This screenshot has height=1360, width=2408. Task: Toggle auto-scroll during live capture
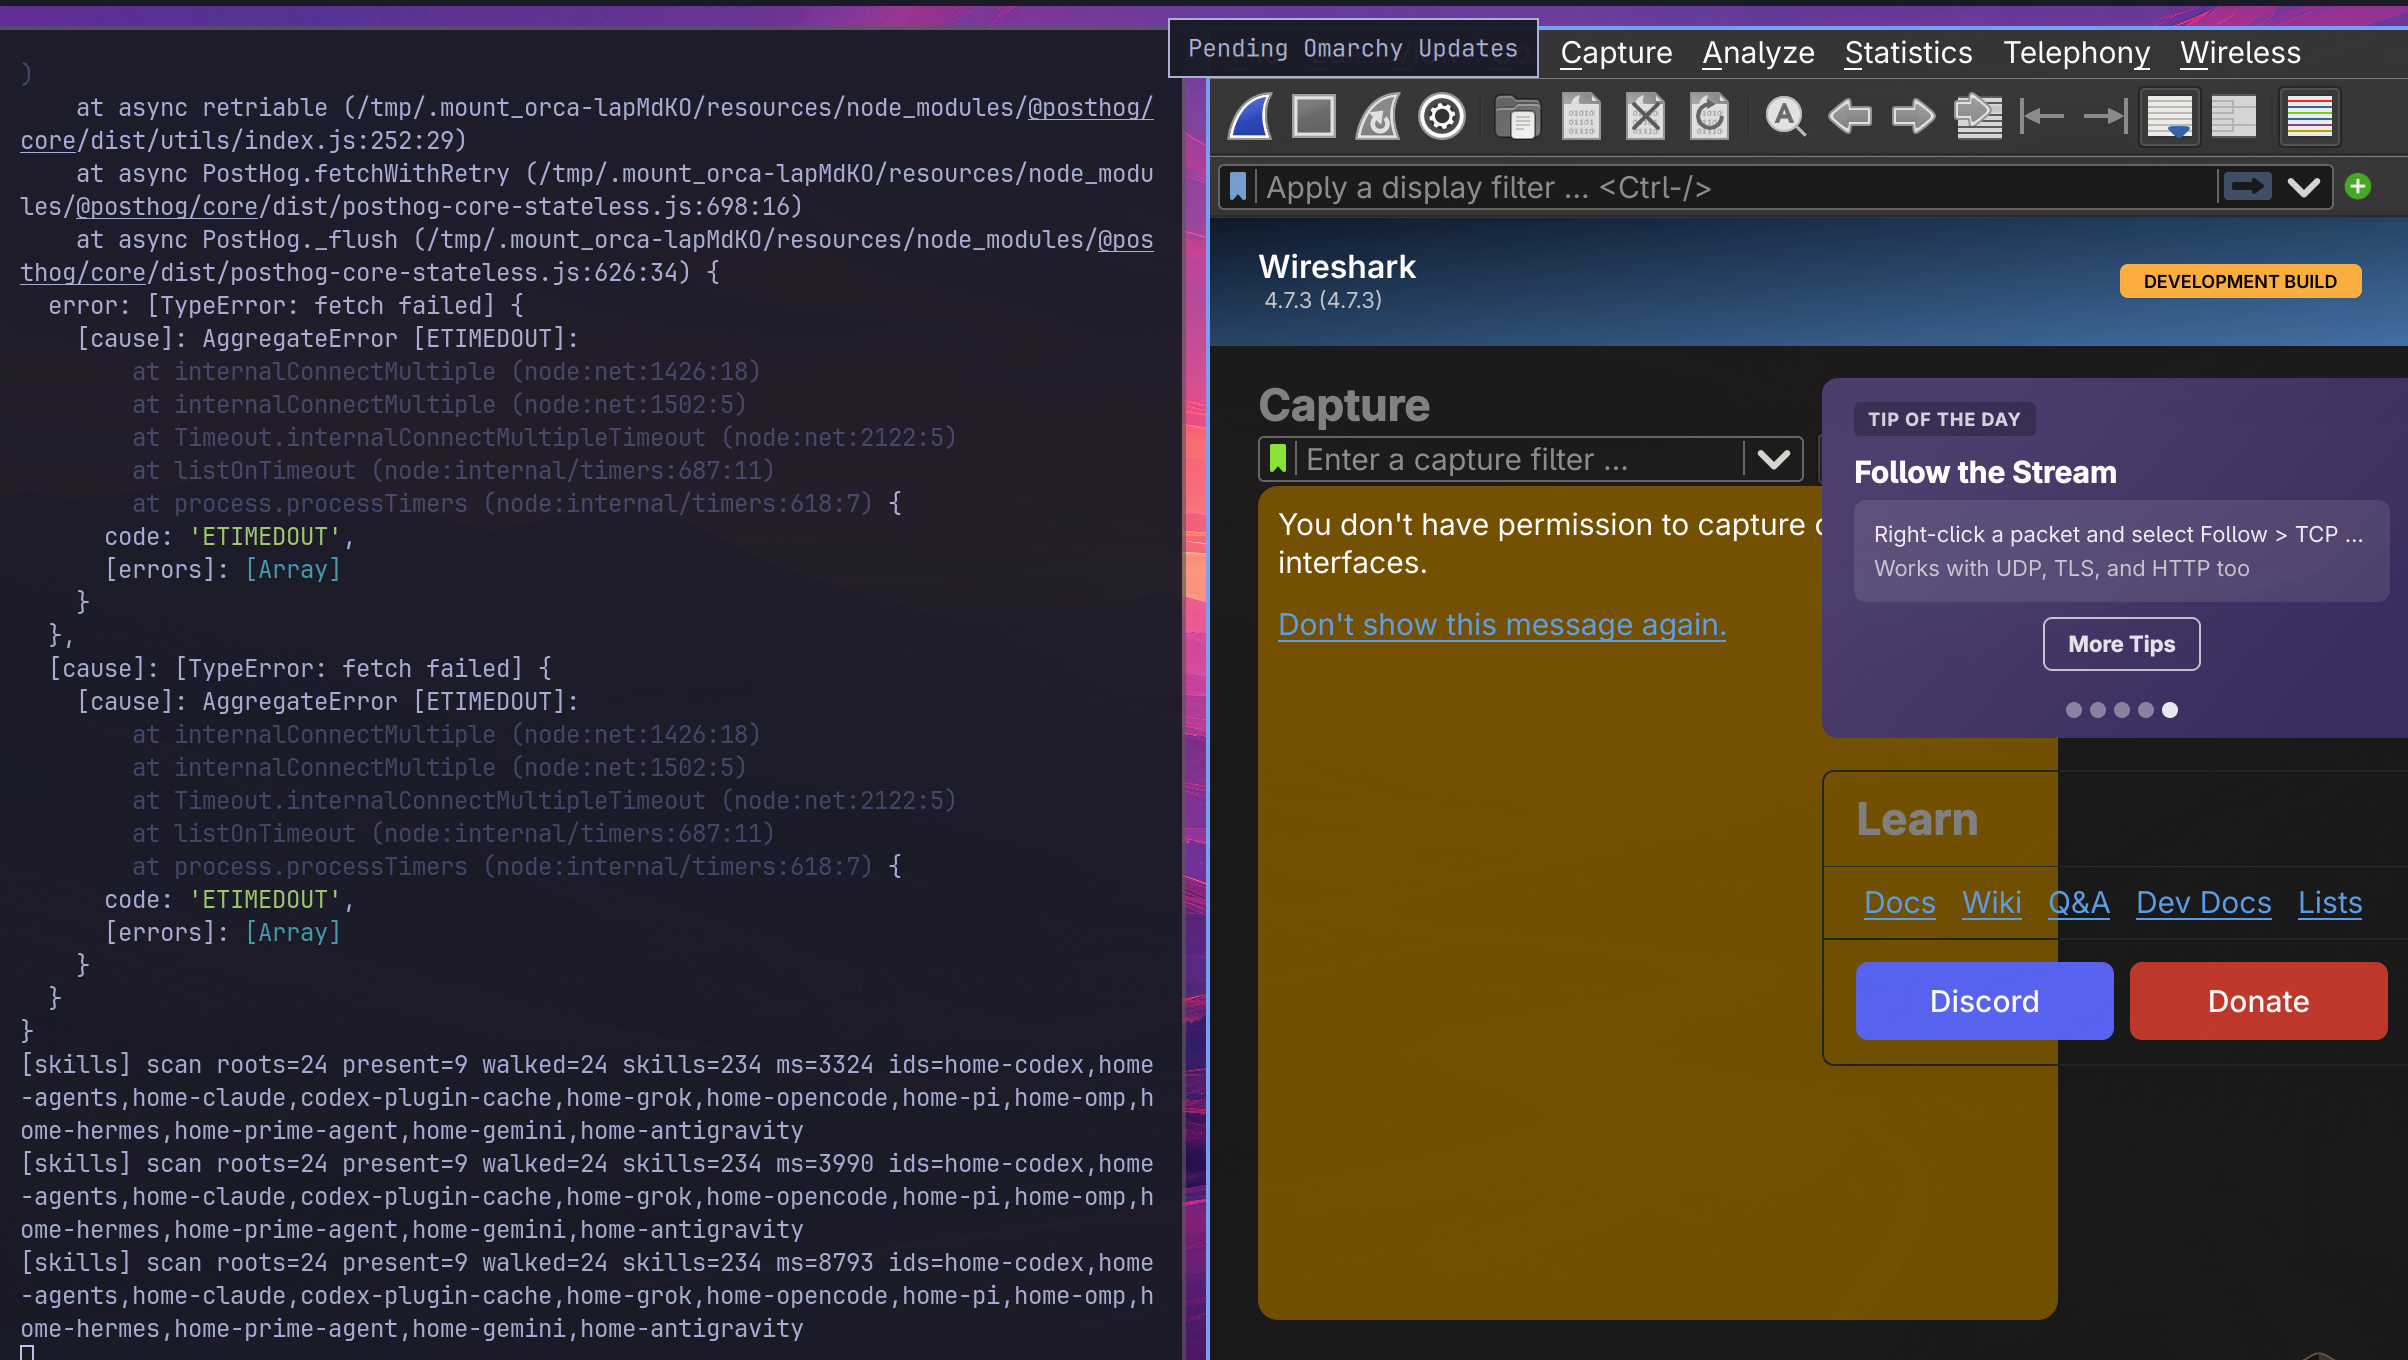pos(2170,117)
